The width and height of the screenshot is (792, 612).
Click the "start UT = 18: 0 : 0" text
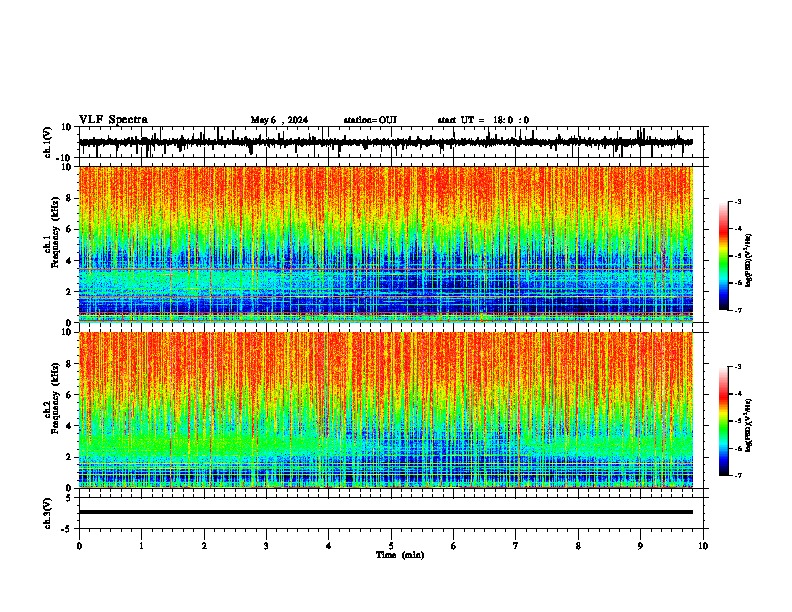(x=483, y=120)
